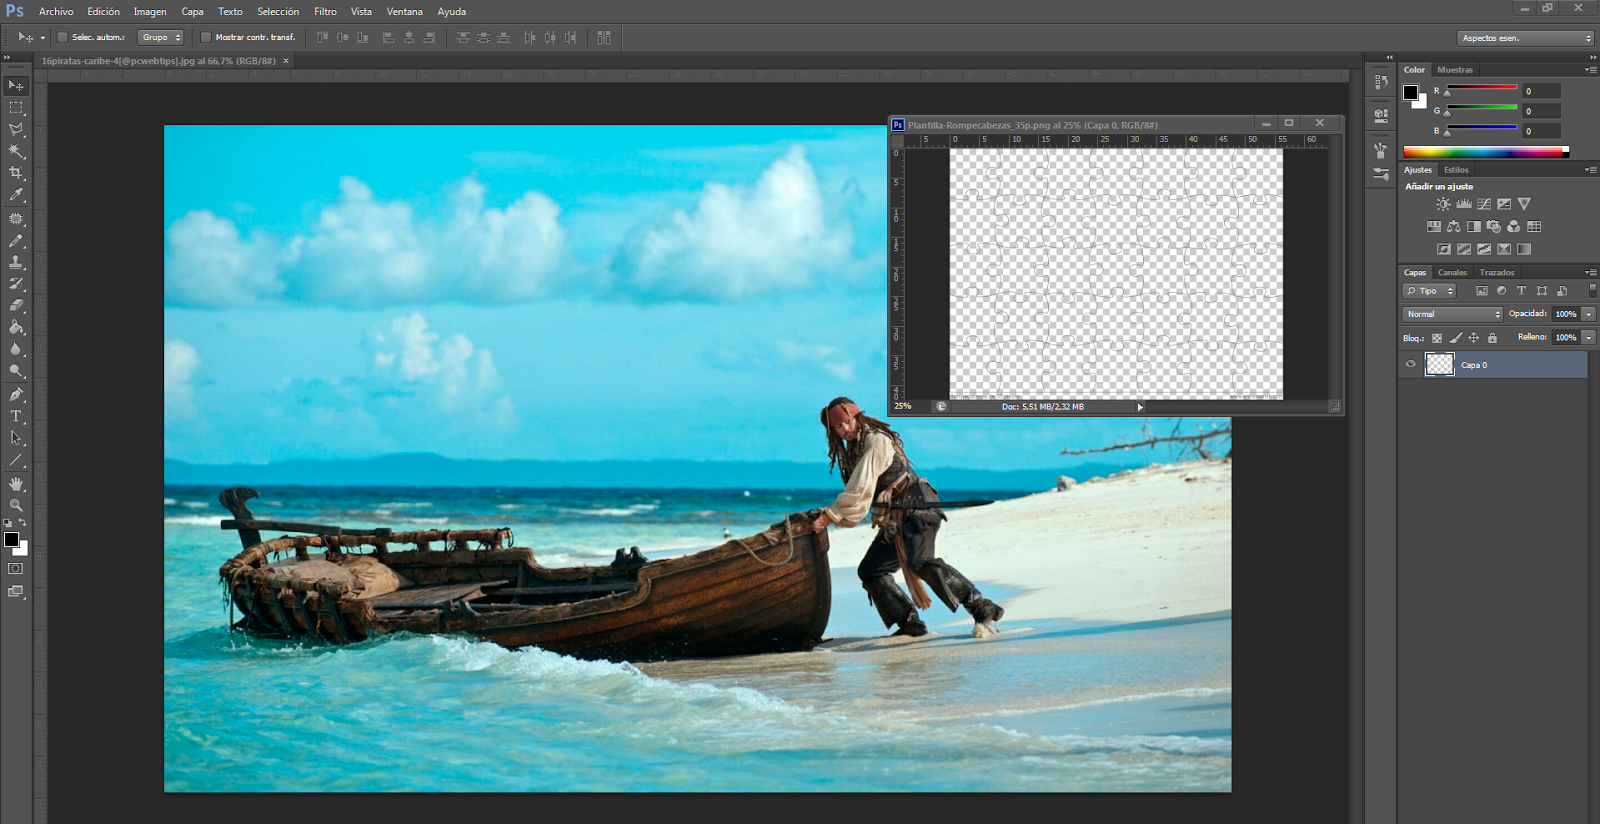Swap foreground and background colors

pos(23,523)
